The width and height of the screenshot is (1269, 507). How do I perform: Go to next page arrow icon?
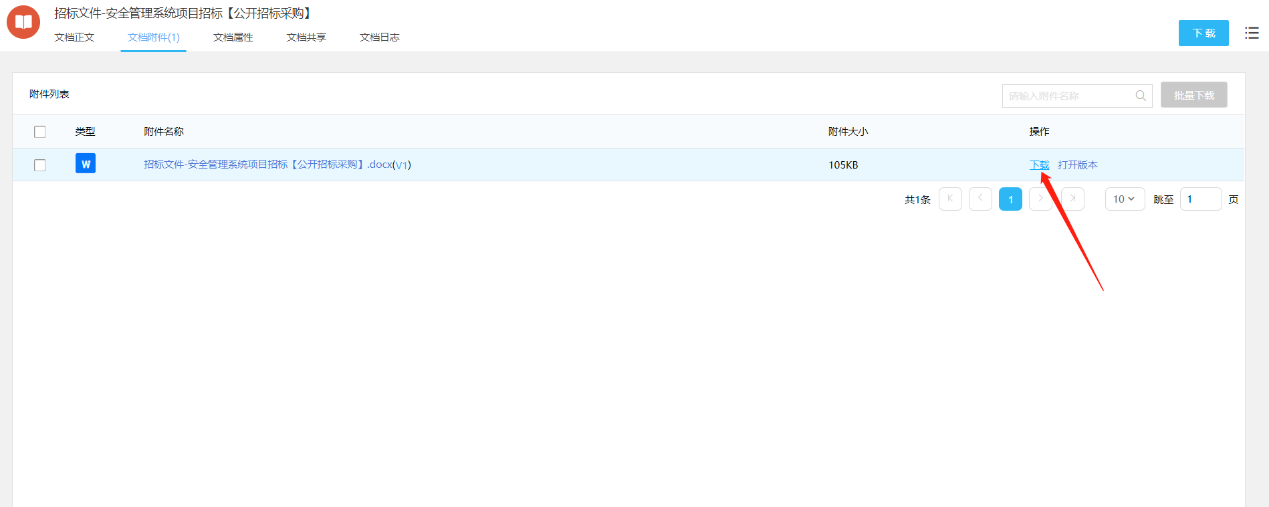click(1041, 199)
